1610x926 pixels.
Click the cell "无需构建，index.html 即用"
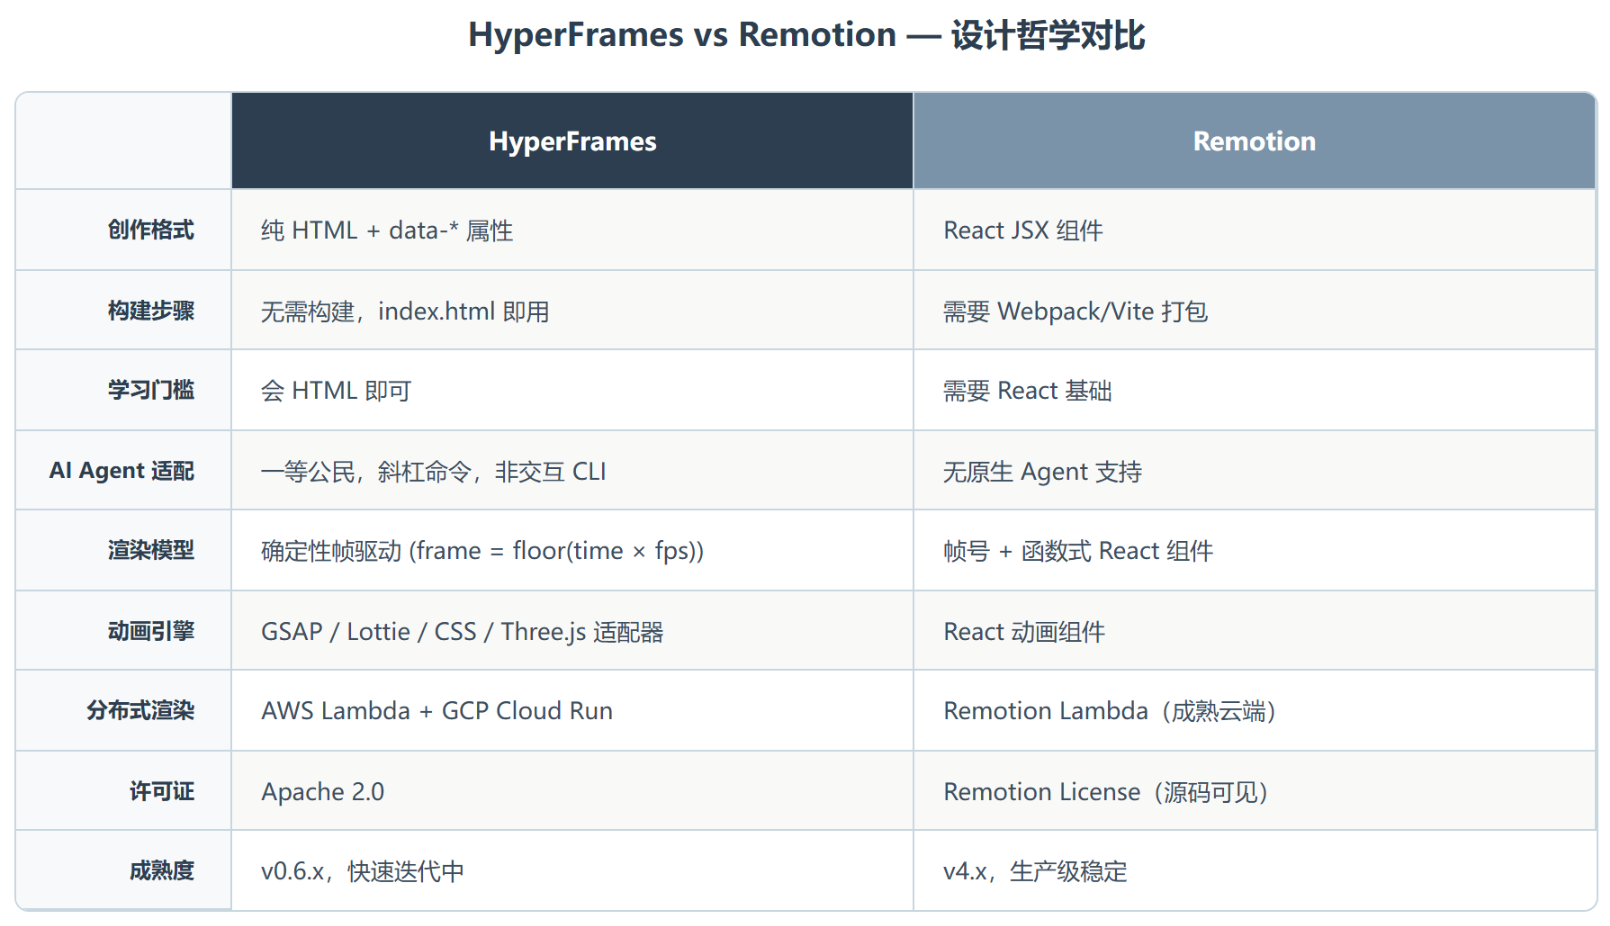(x=572, y=311)
